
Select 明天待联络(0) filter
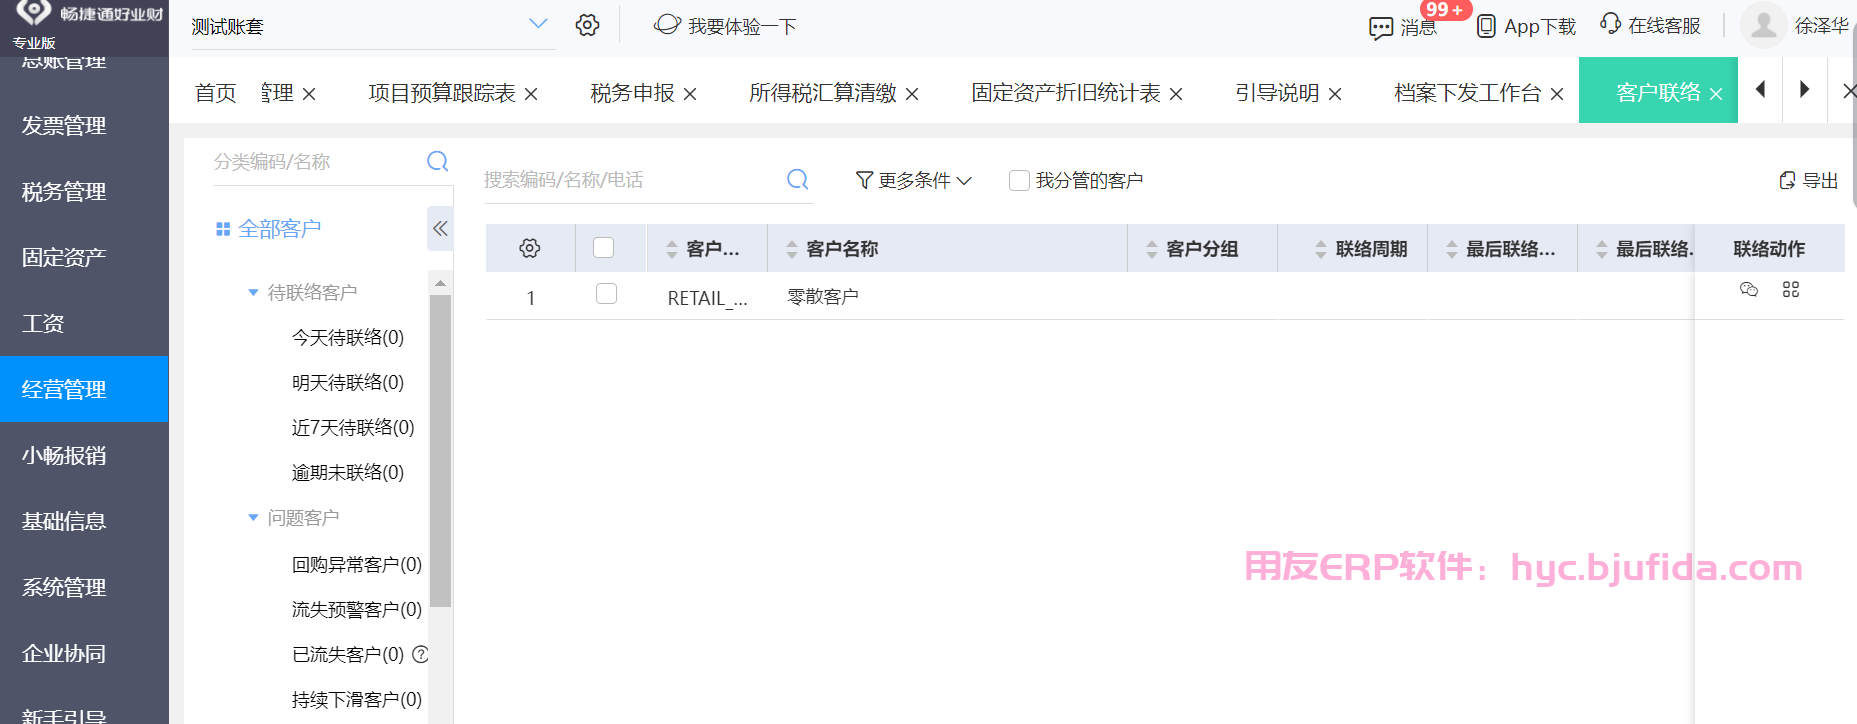click(348, 382)
